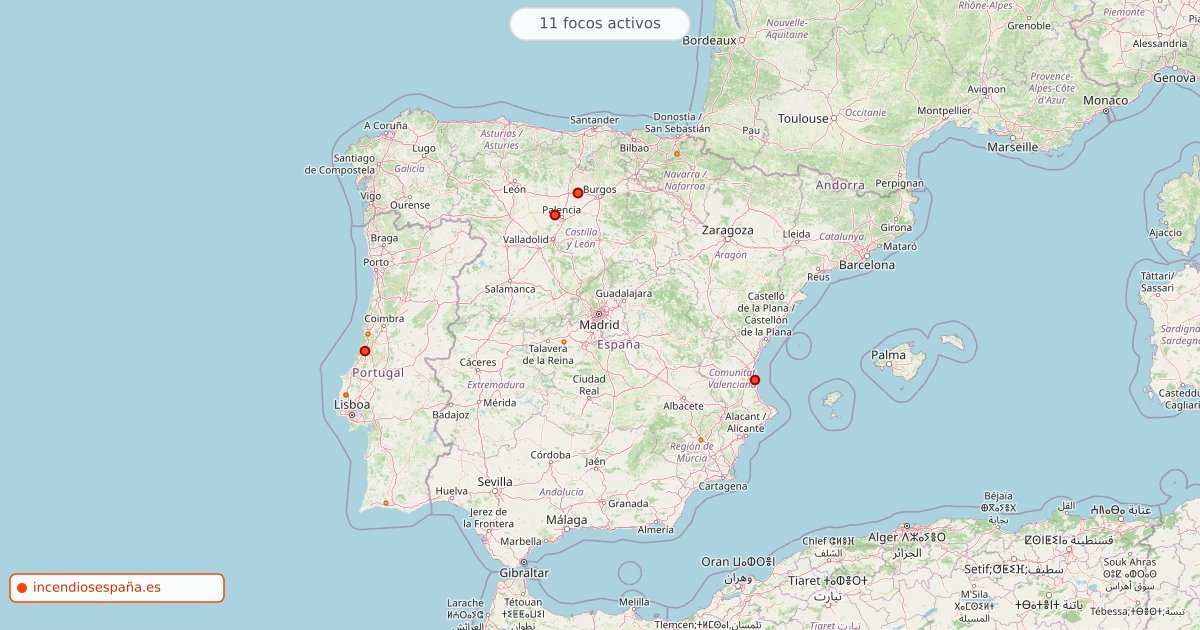The image size is (1200, 630).
Task: Click the Ourense city label
Action: pyautogui.click(x=410, y=205)
